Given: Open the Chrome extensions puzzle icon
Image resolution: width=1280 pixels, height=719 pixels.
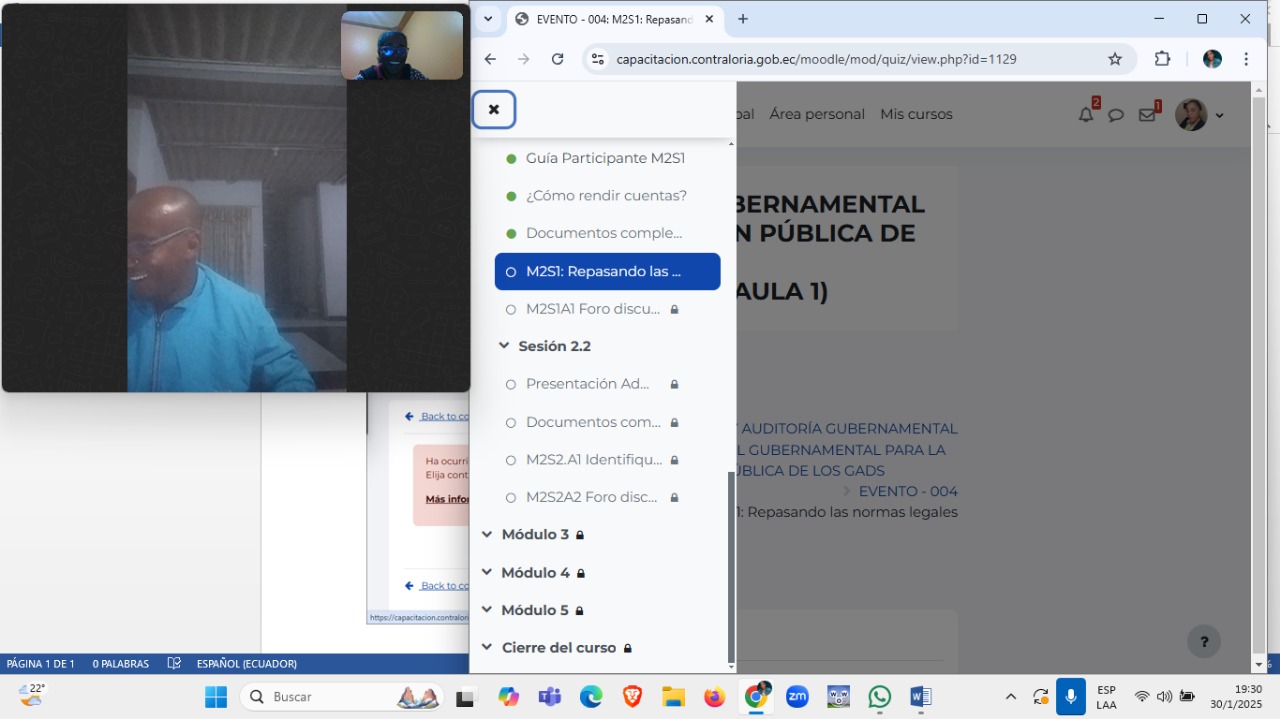Looking at the screenshot, I should [1162, 59].
